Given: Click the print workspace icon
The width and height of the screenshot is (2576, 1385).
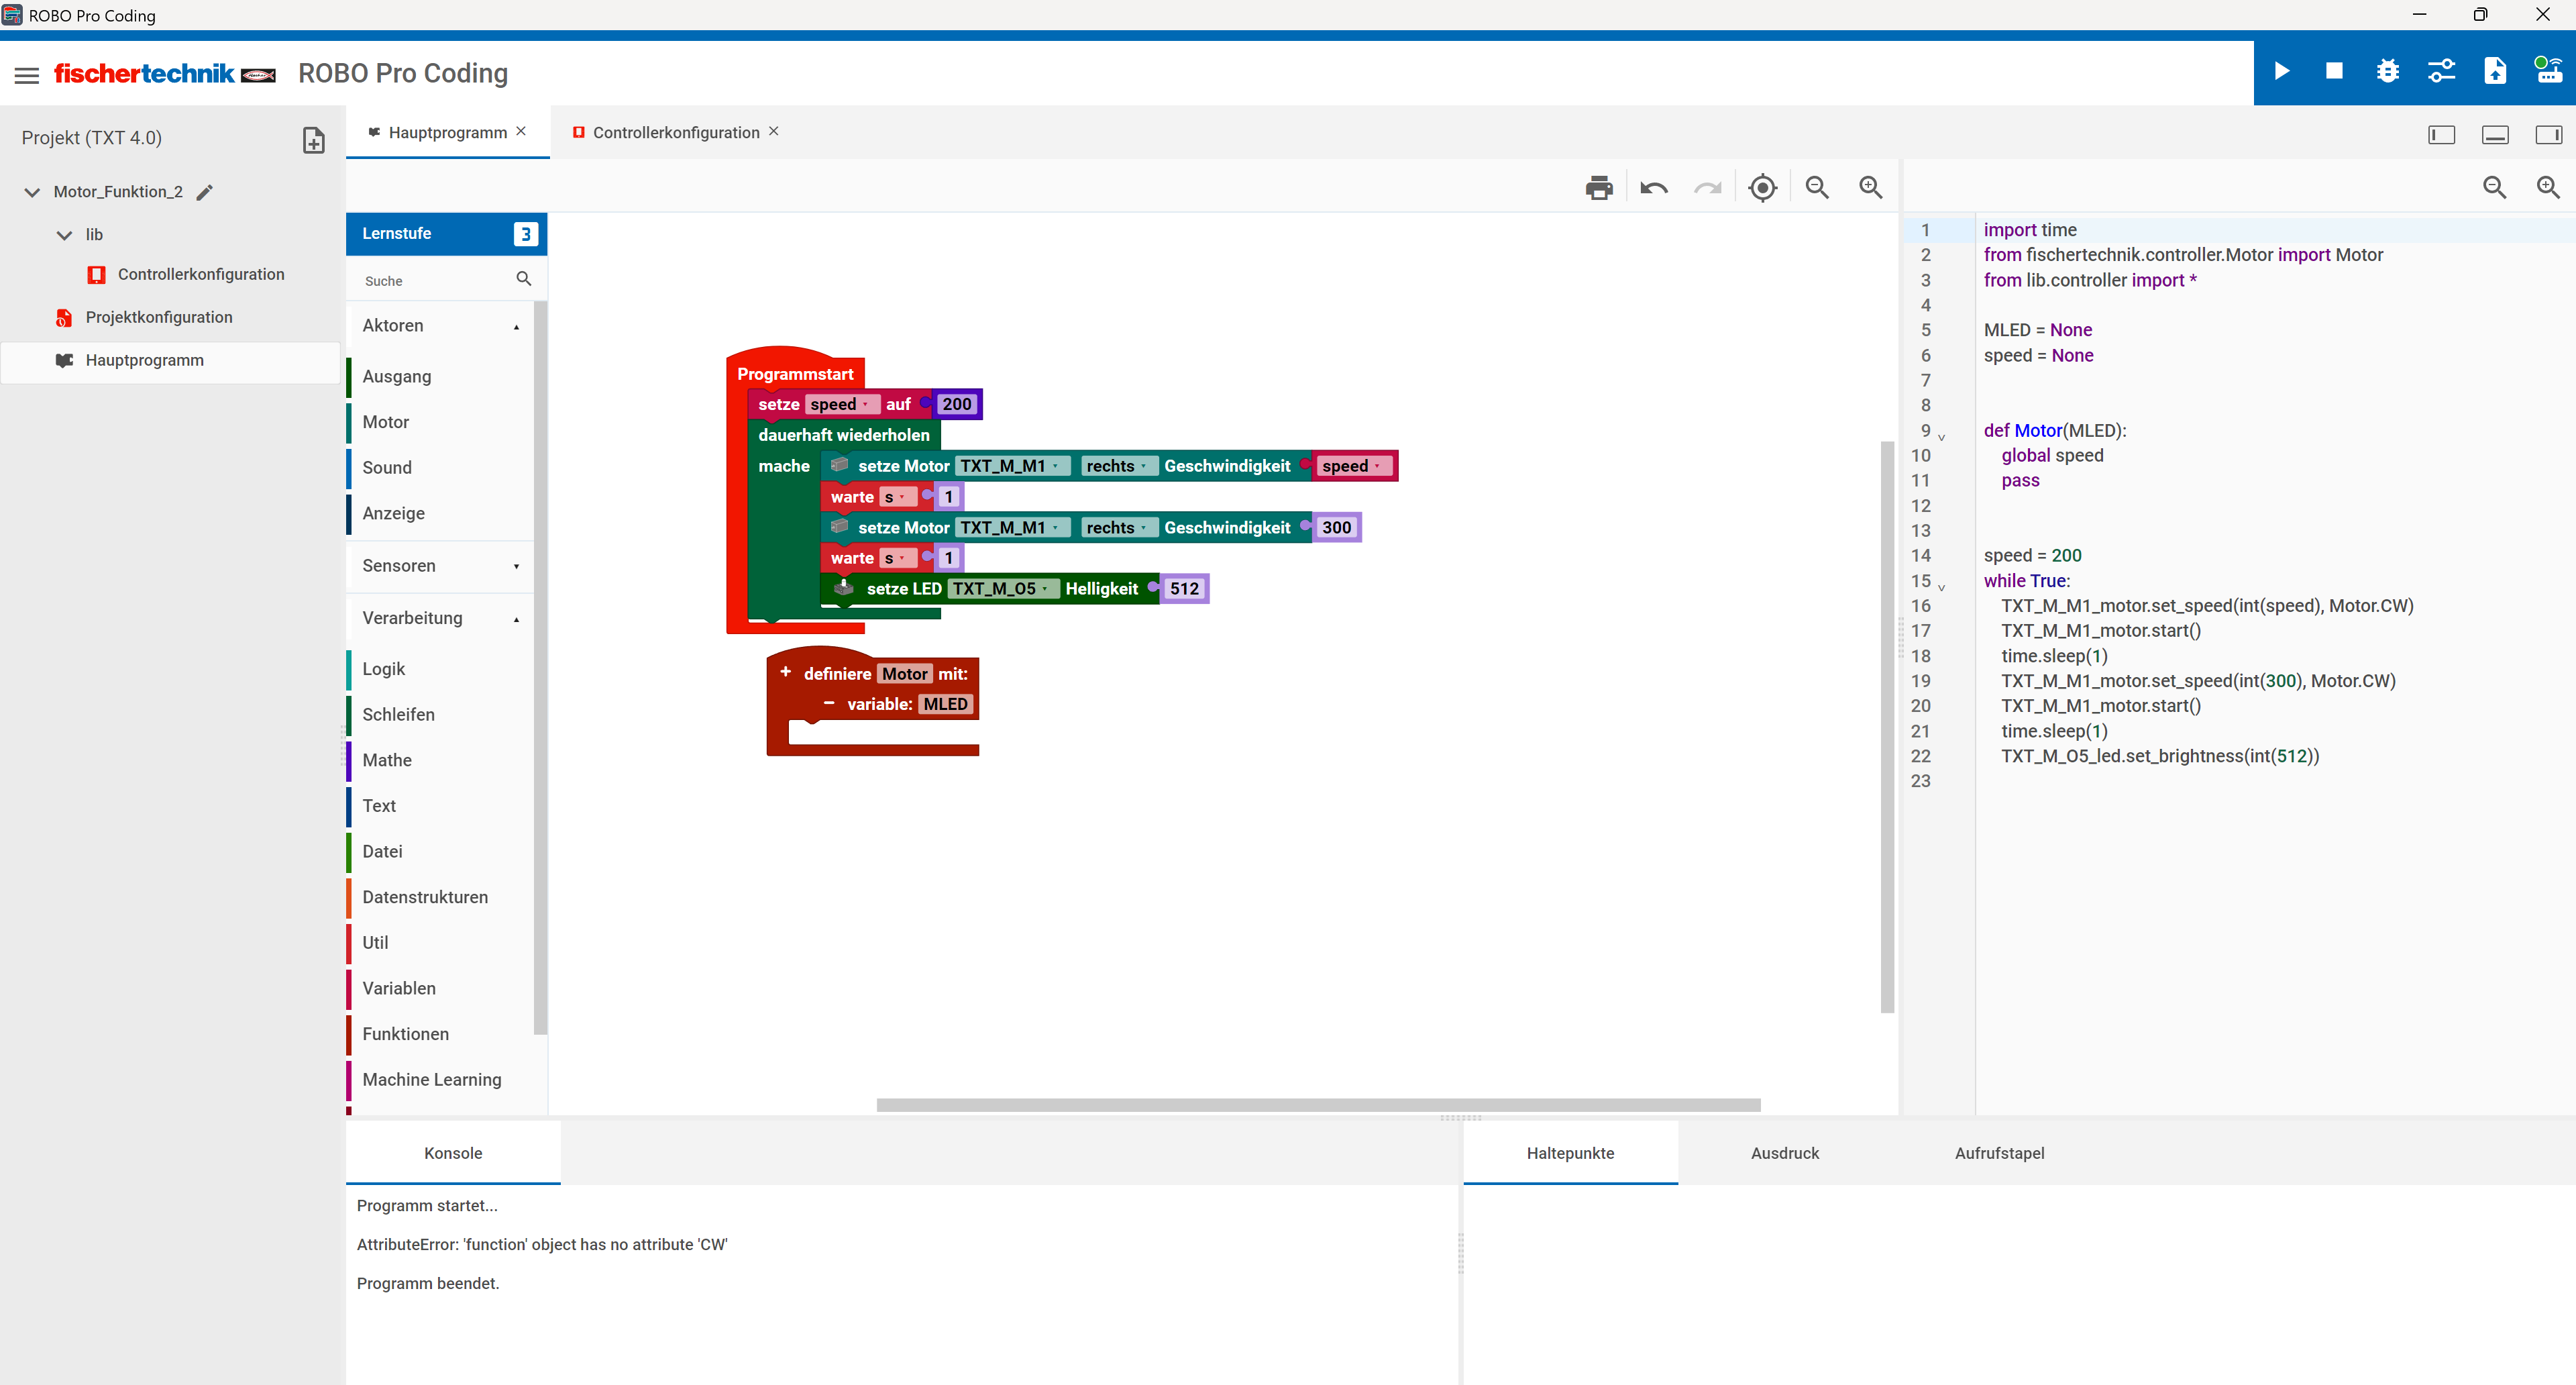Looking at the screenshot, I should click(1599, 188).
